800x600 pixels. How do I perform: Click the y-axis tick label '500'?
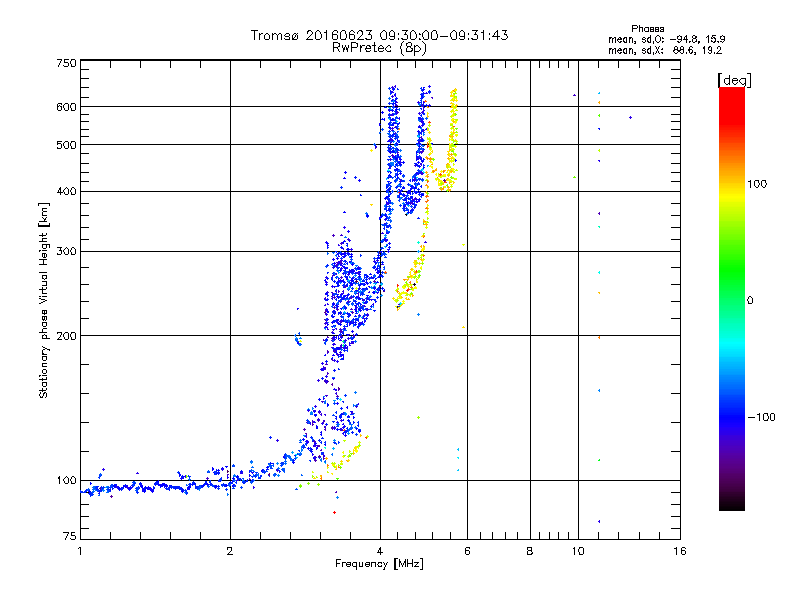[66, 145]
